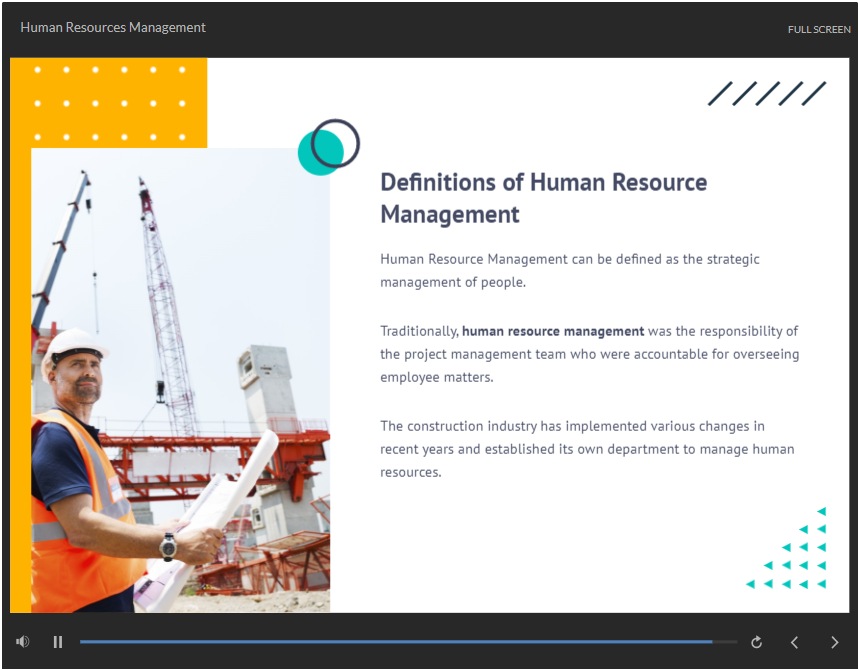Click the bolded human resource management text

click(x=553, y=331)
